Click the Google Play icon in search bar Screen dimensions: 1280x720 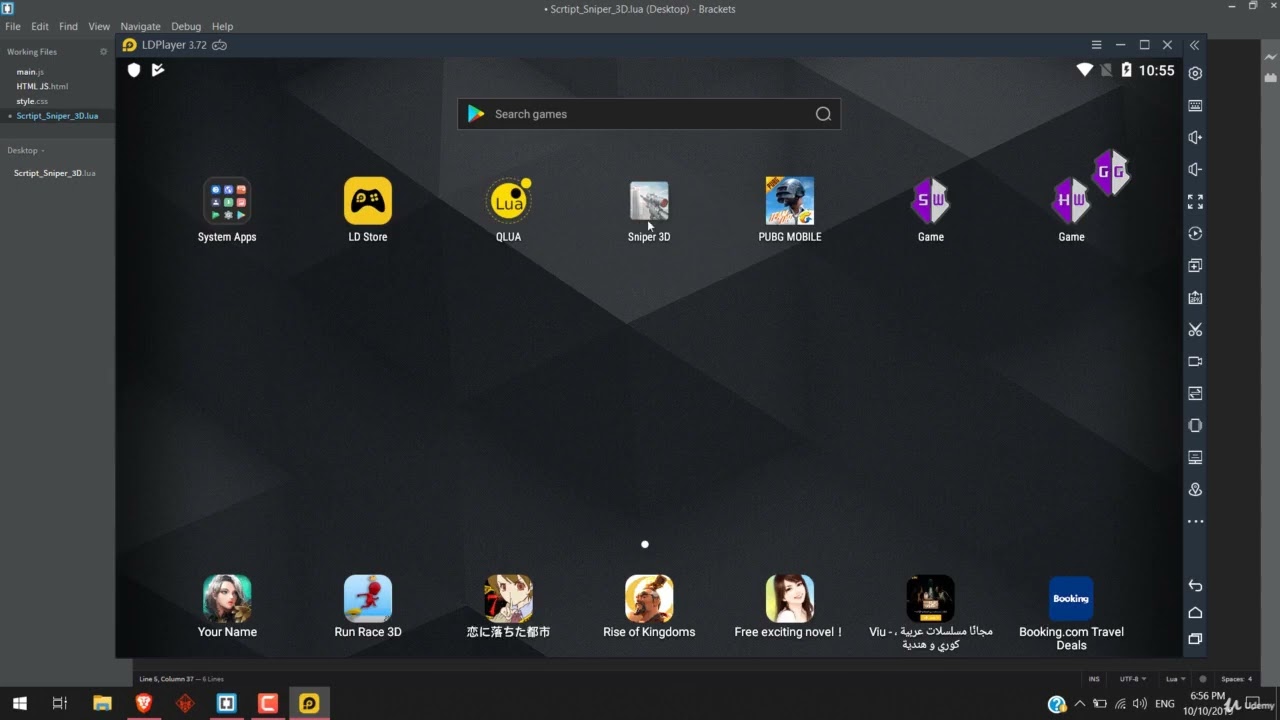pyautogui.click(x=476, y=114)
